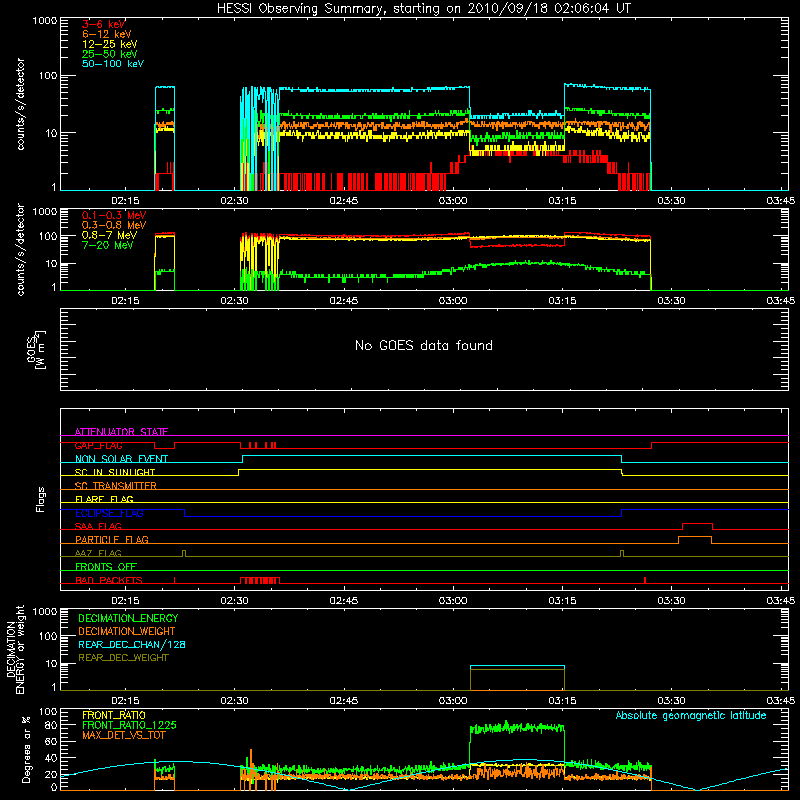The height and width of the screenshot is (800, 800).
Task: Pick the FRONTS_OFF flag label
Action: [x=106, y=566]
